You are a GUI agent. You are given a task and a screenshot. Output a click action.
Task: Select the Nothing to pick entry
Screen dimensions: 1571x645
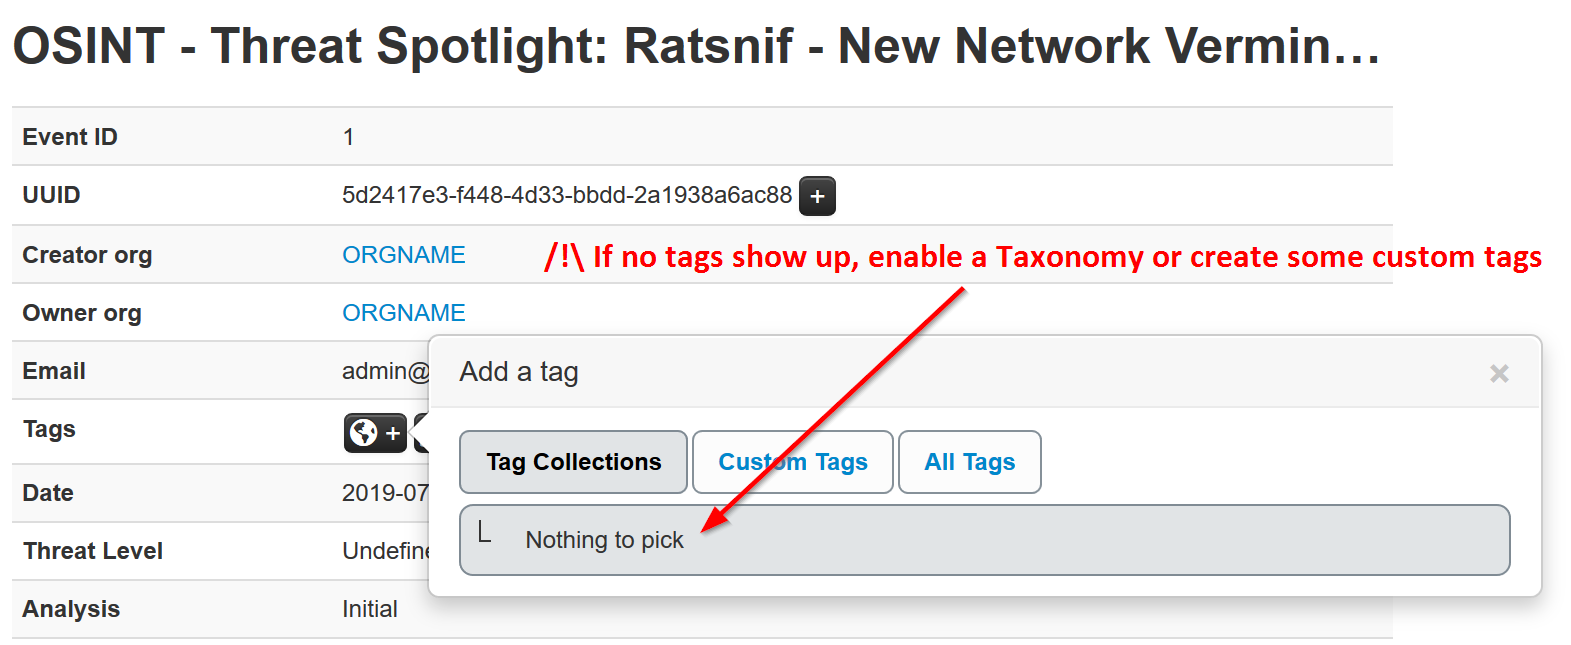pos(604,540)
